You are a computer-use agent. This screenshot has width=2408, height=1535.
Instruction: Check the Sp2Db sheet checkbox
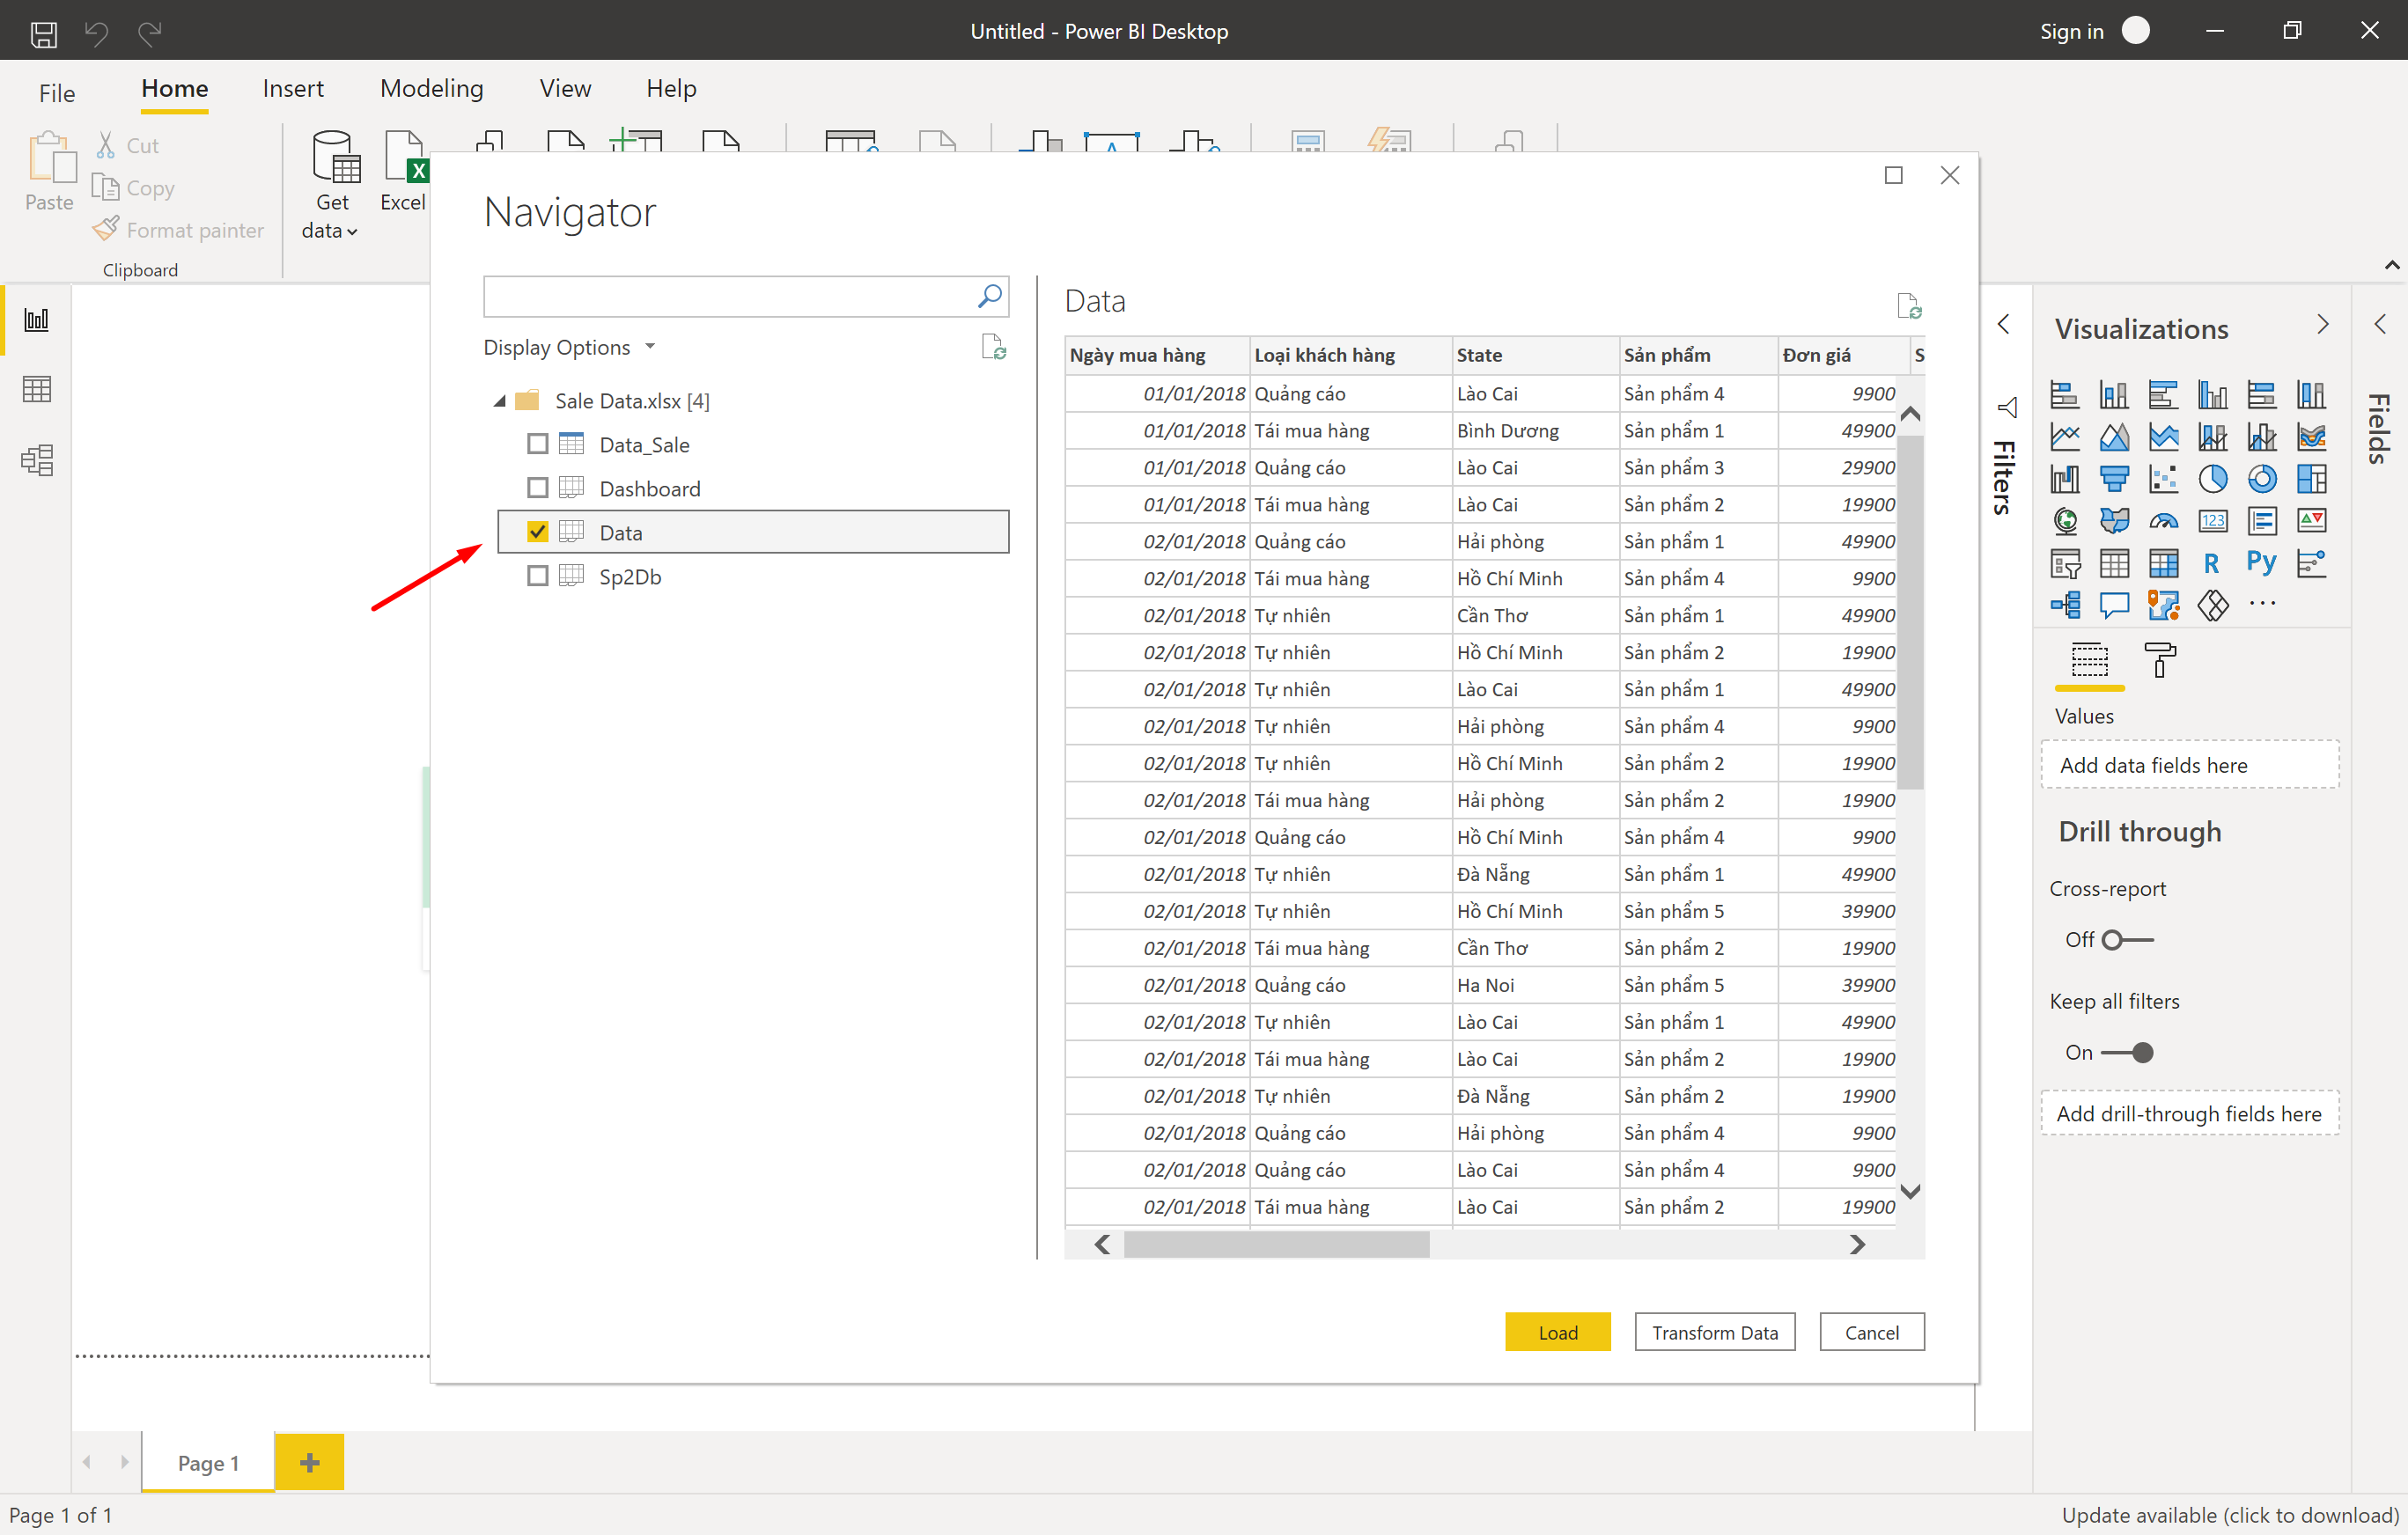(x=537, y=576)
